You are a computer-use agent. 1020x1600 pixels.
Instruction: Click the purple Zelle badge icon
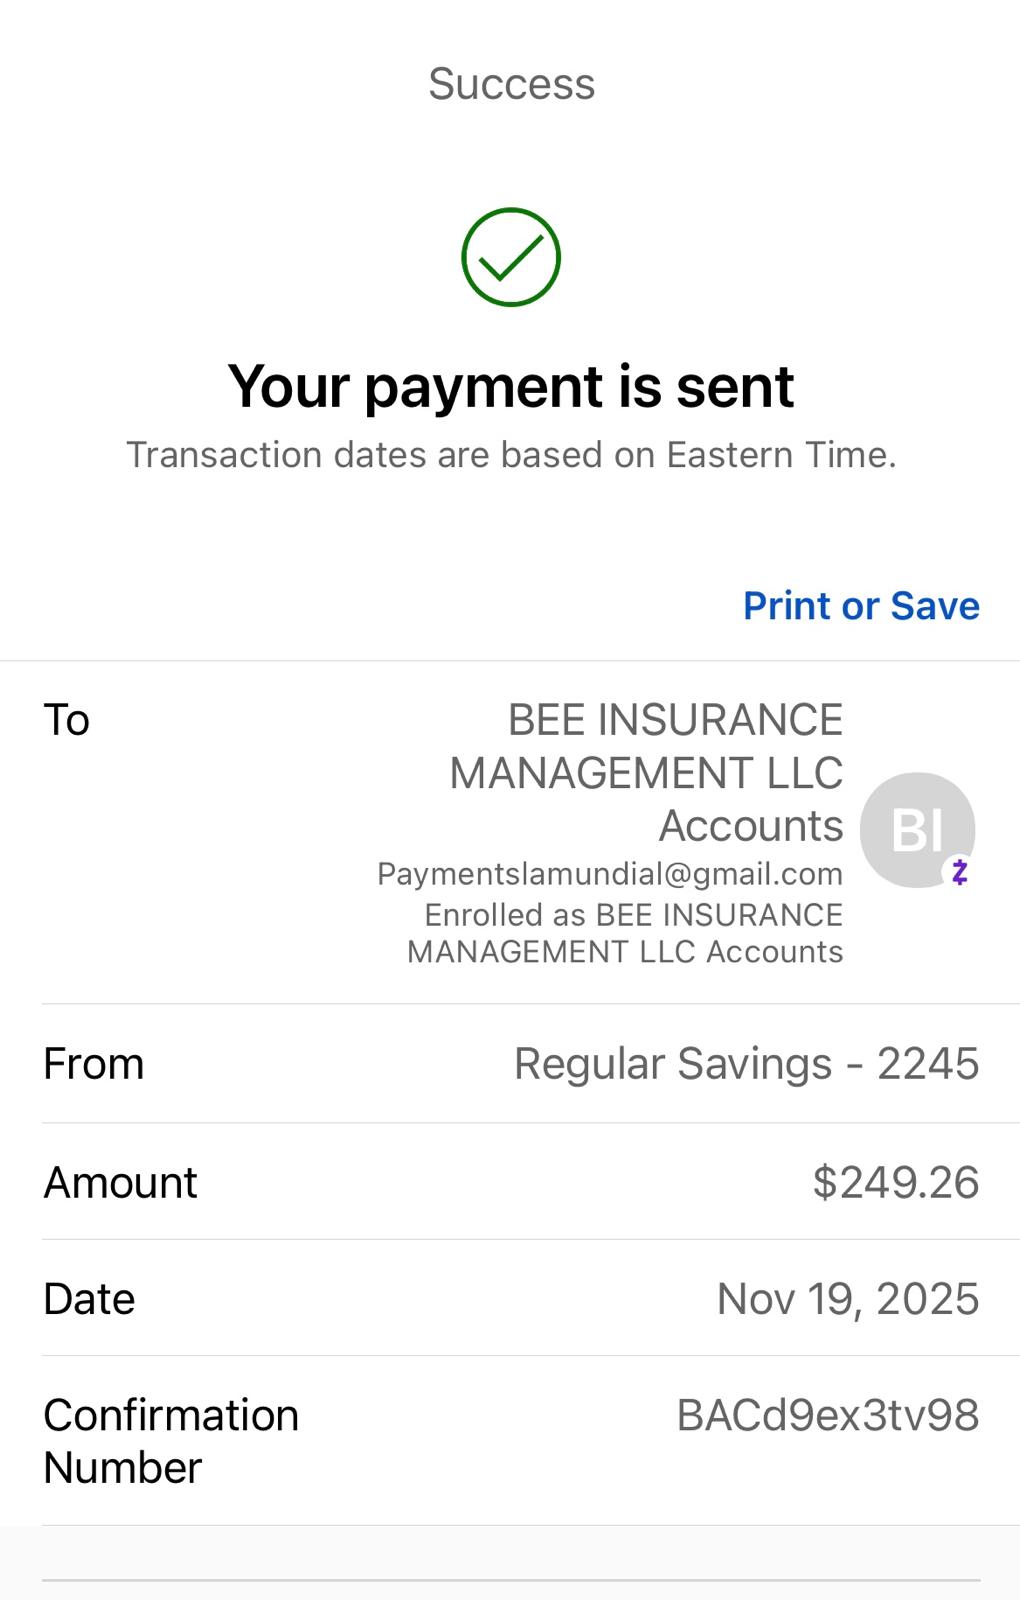click(x=960, y=872)
